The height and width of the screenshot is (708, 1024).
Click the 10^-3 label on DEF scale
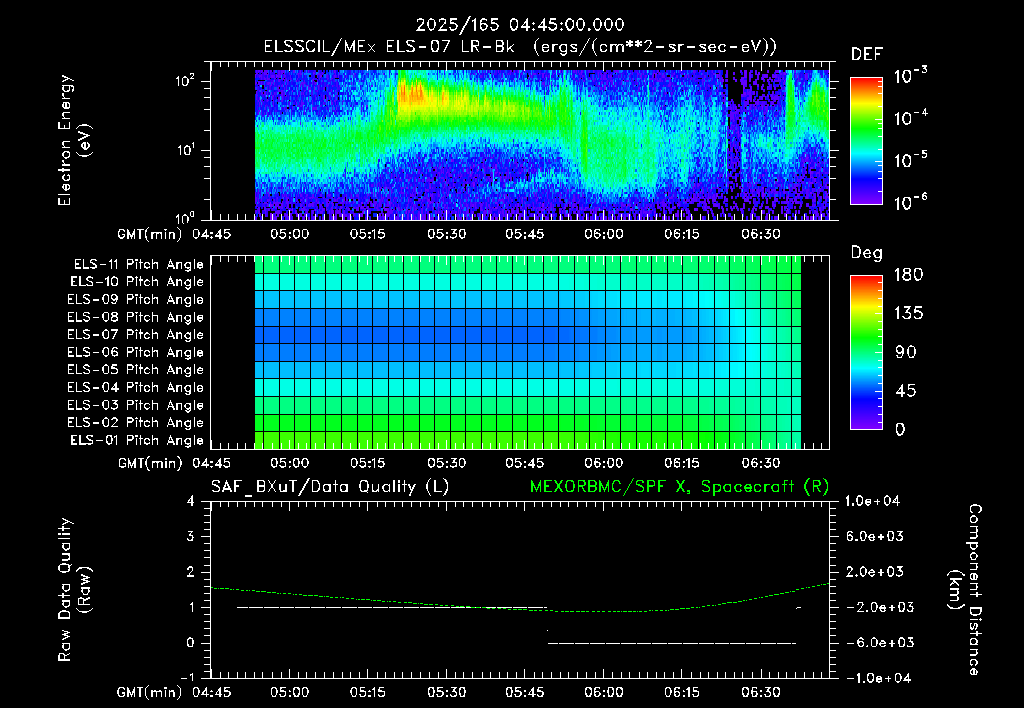tap(911, 76)
